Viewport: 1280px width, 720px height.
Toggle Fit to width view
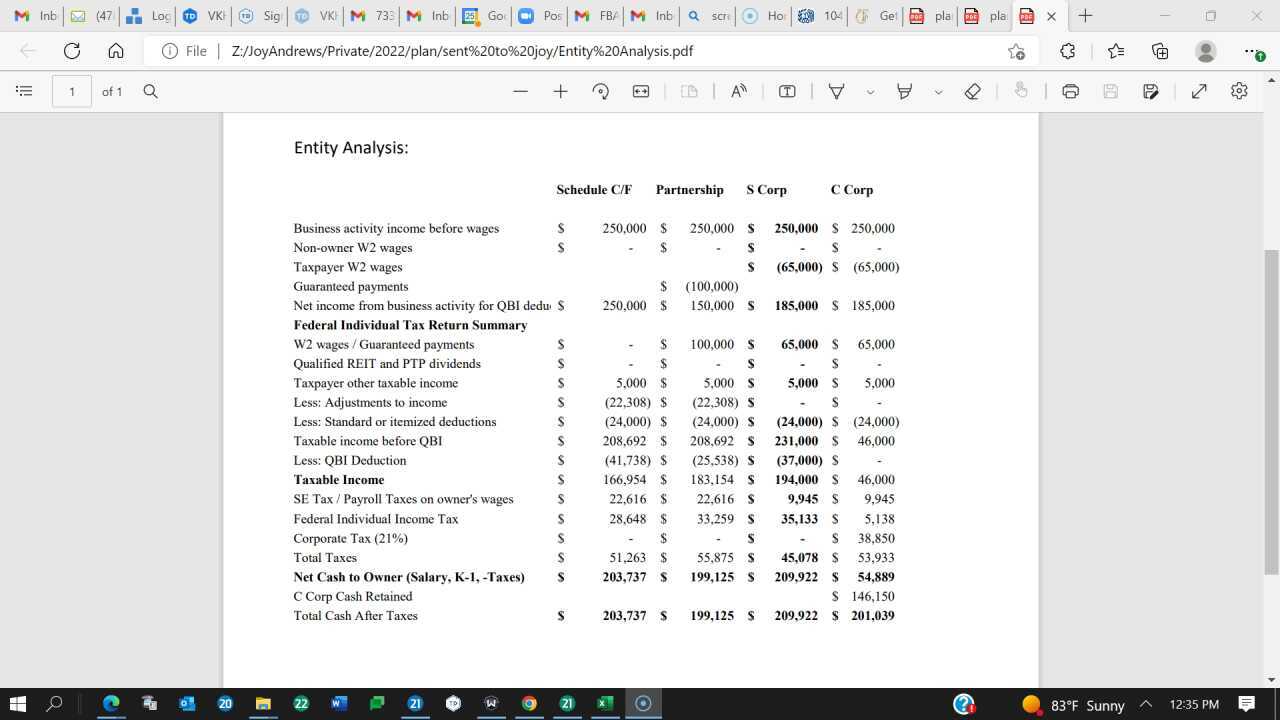640,91
